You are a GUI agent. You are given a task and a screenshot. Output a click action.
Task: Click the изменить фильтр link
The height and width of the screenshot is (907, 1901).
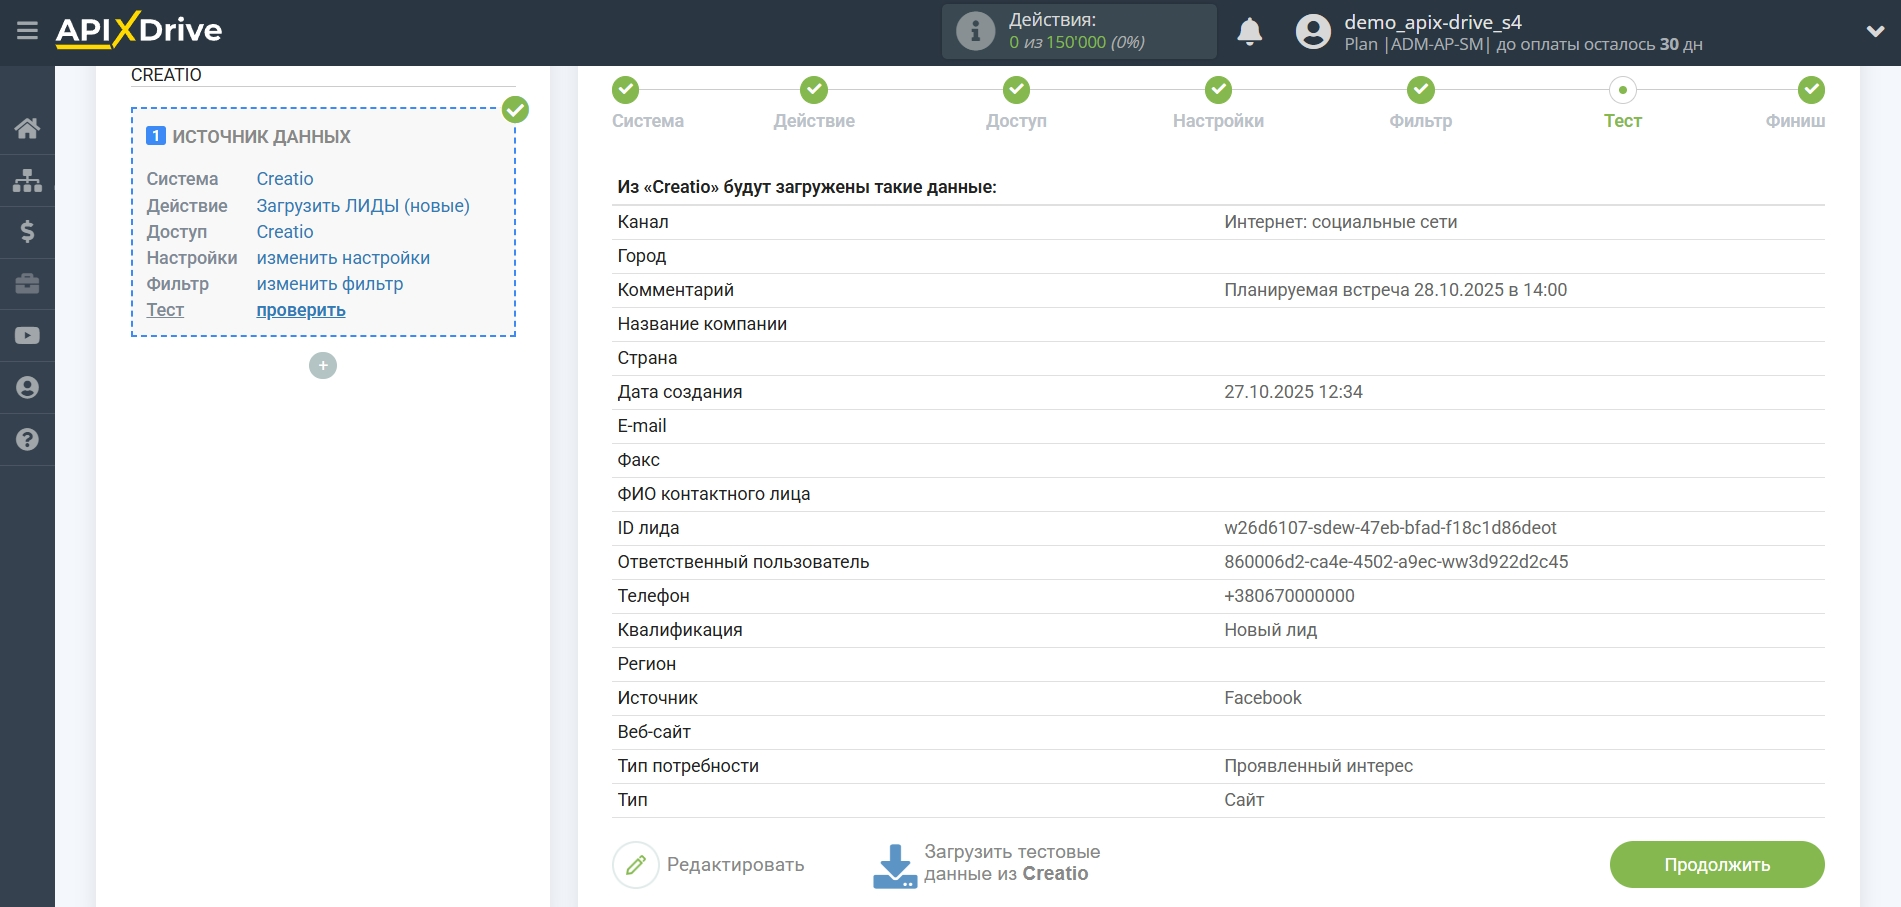(330, 284)
